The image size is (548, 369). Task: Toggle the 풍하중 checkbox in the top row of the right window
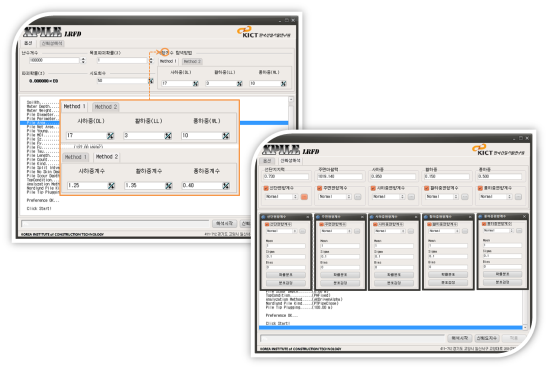click(x=480, y=188)
